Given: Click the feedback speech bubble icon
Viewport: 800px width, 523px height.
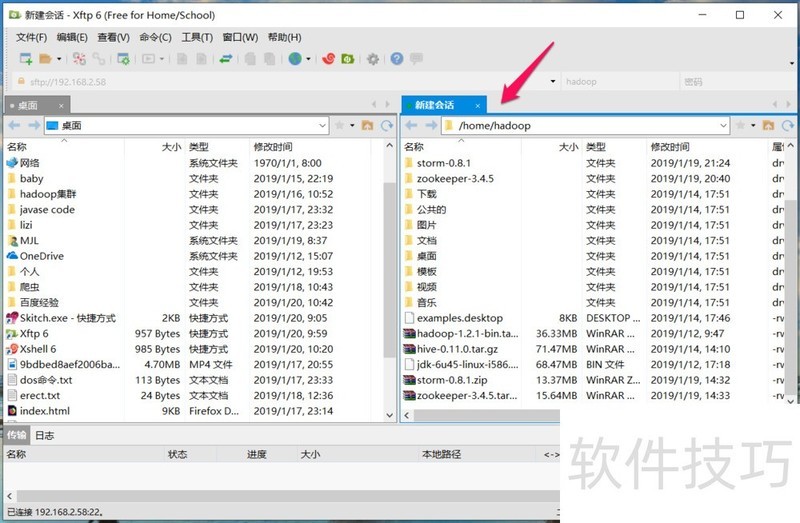Looking at the screenshot, I should [416, 58].
